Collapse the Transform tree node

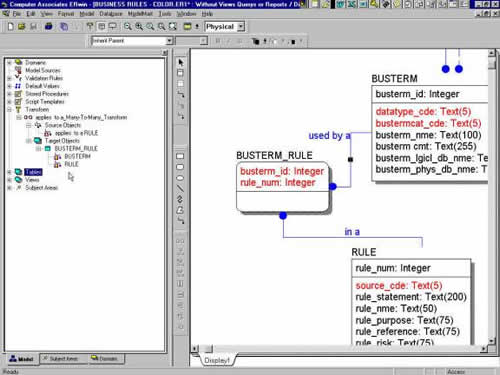point(9,109)
